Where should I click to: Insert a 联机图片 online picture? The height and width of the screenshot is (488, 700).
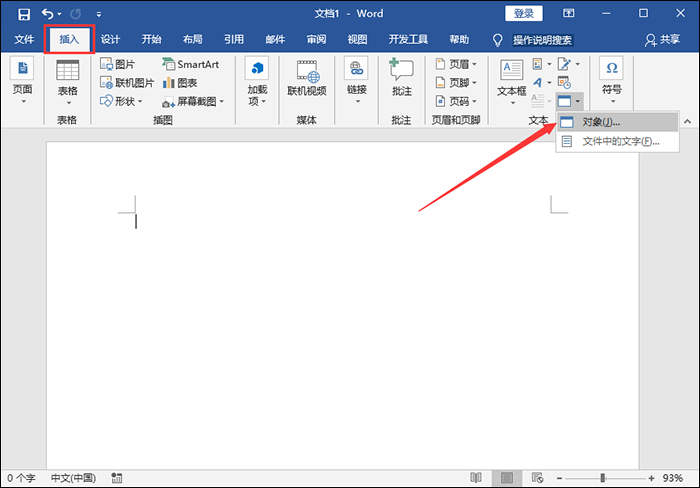(x=127, y=83)
